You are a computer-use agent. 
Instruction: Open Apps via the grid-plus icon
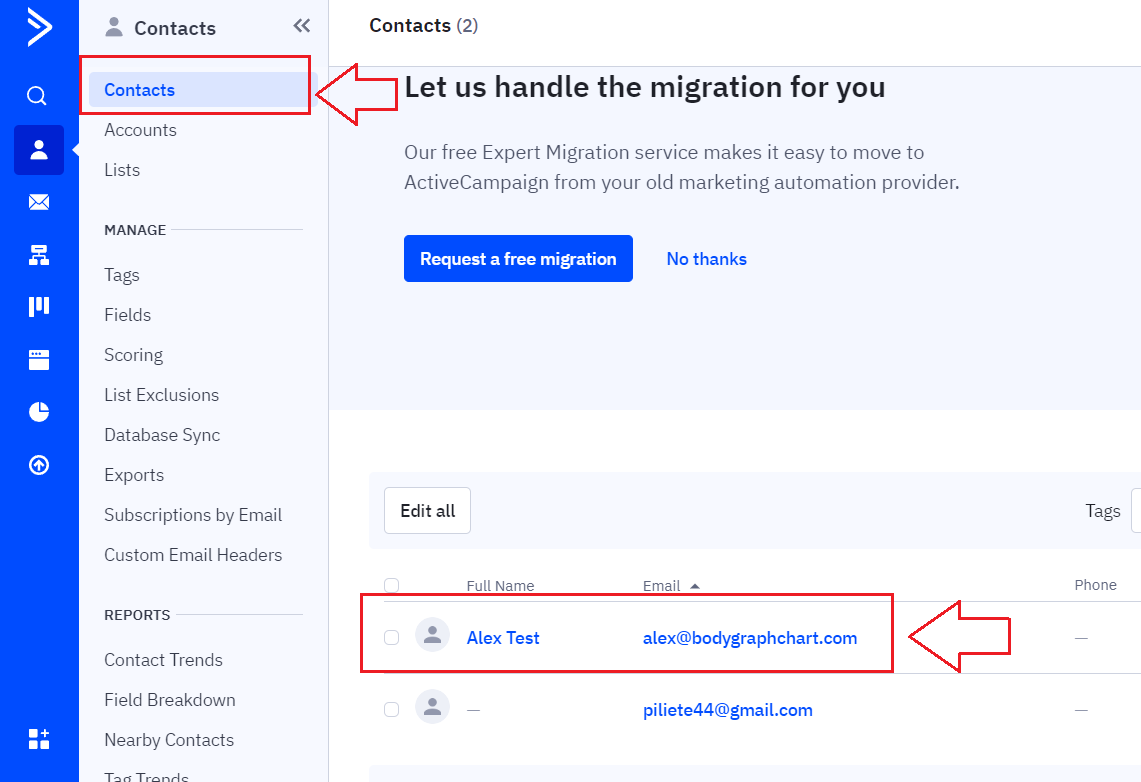(39, 738)
